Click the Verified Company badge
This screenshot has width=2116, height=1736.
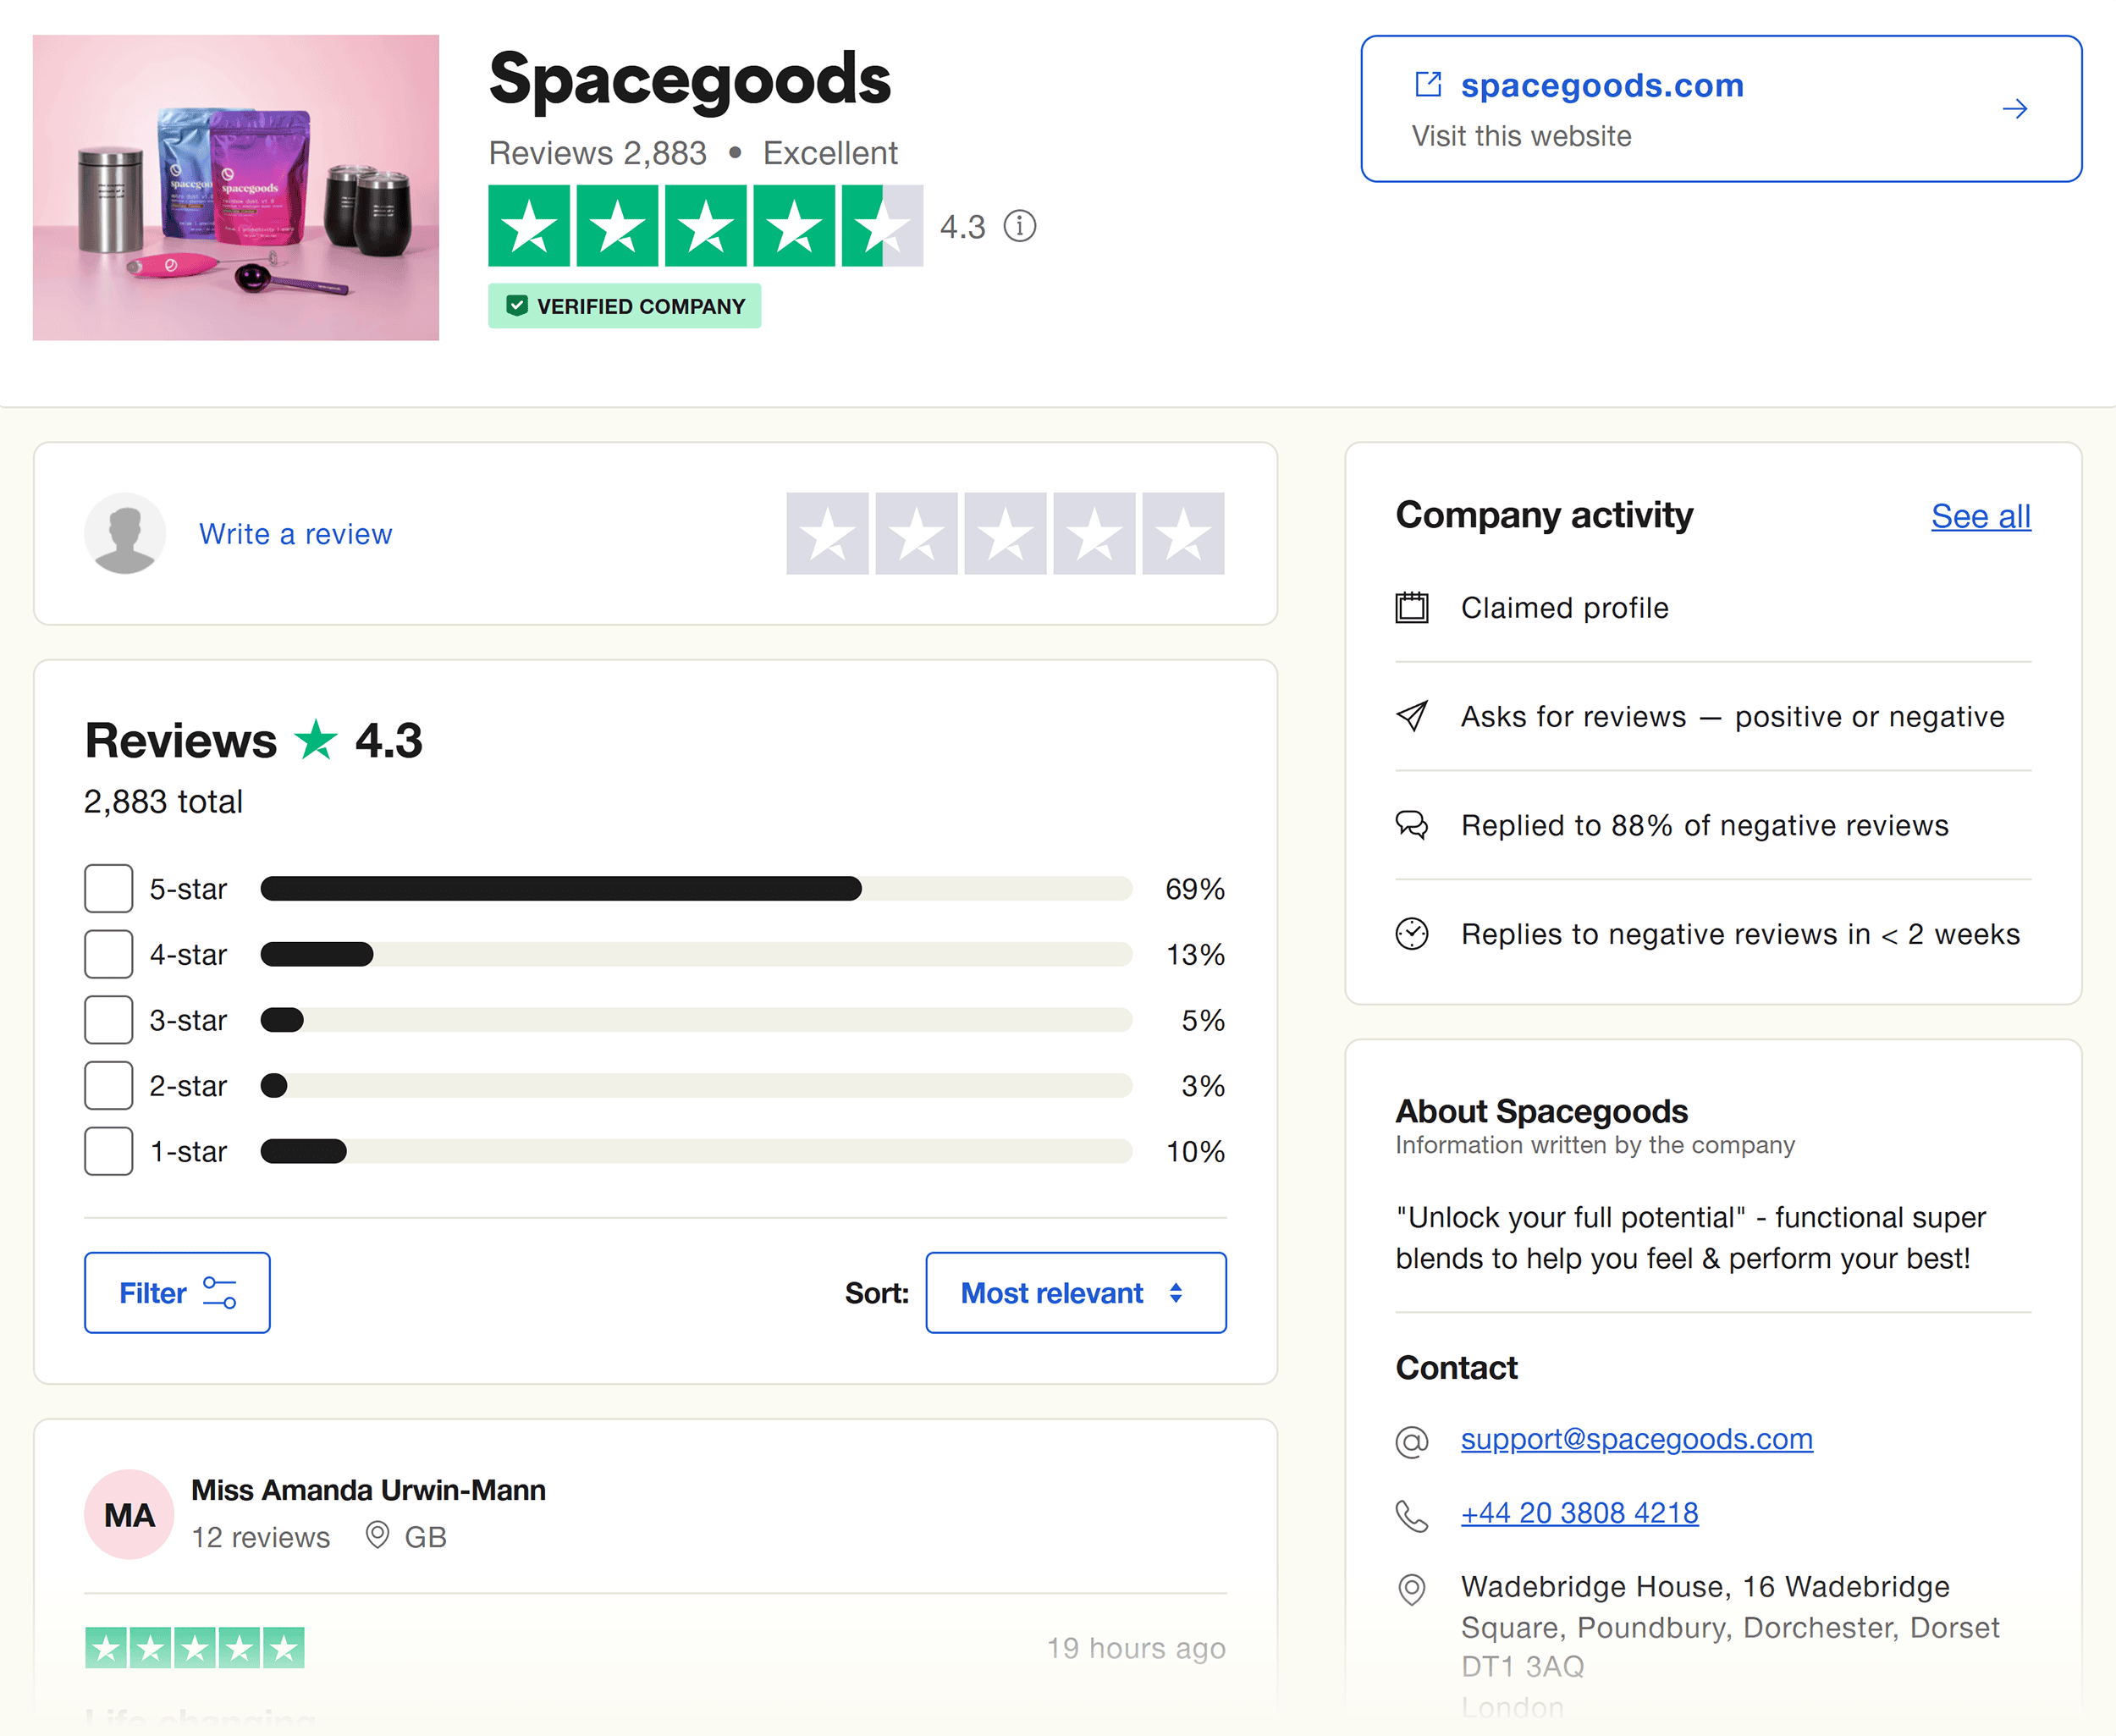coord(624,306)
